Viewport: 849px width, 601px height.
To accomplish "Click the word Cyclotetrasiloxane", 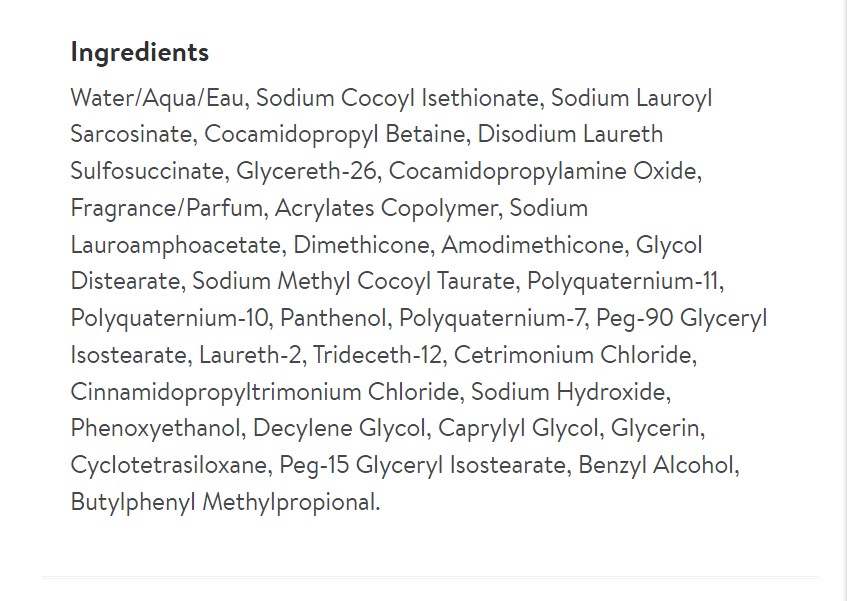I will coord(169,465).
